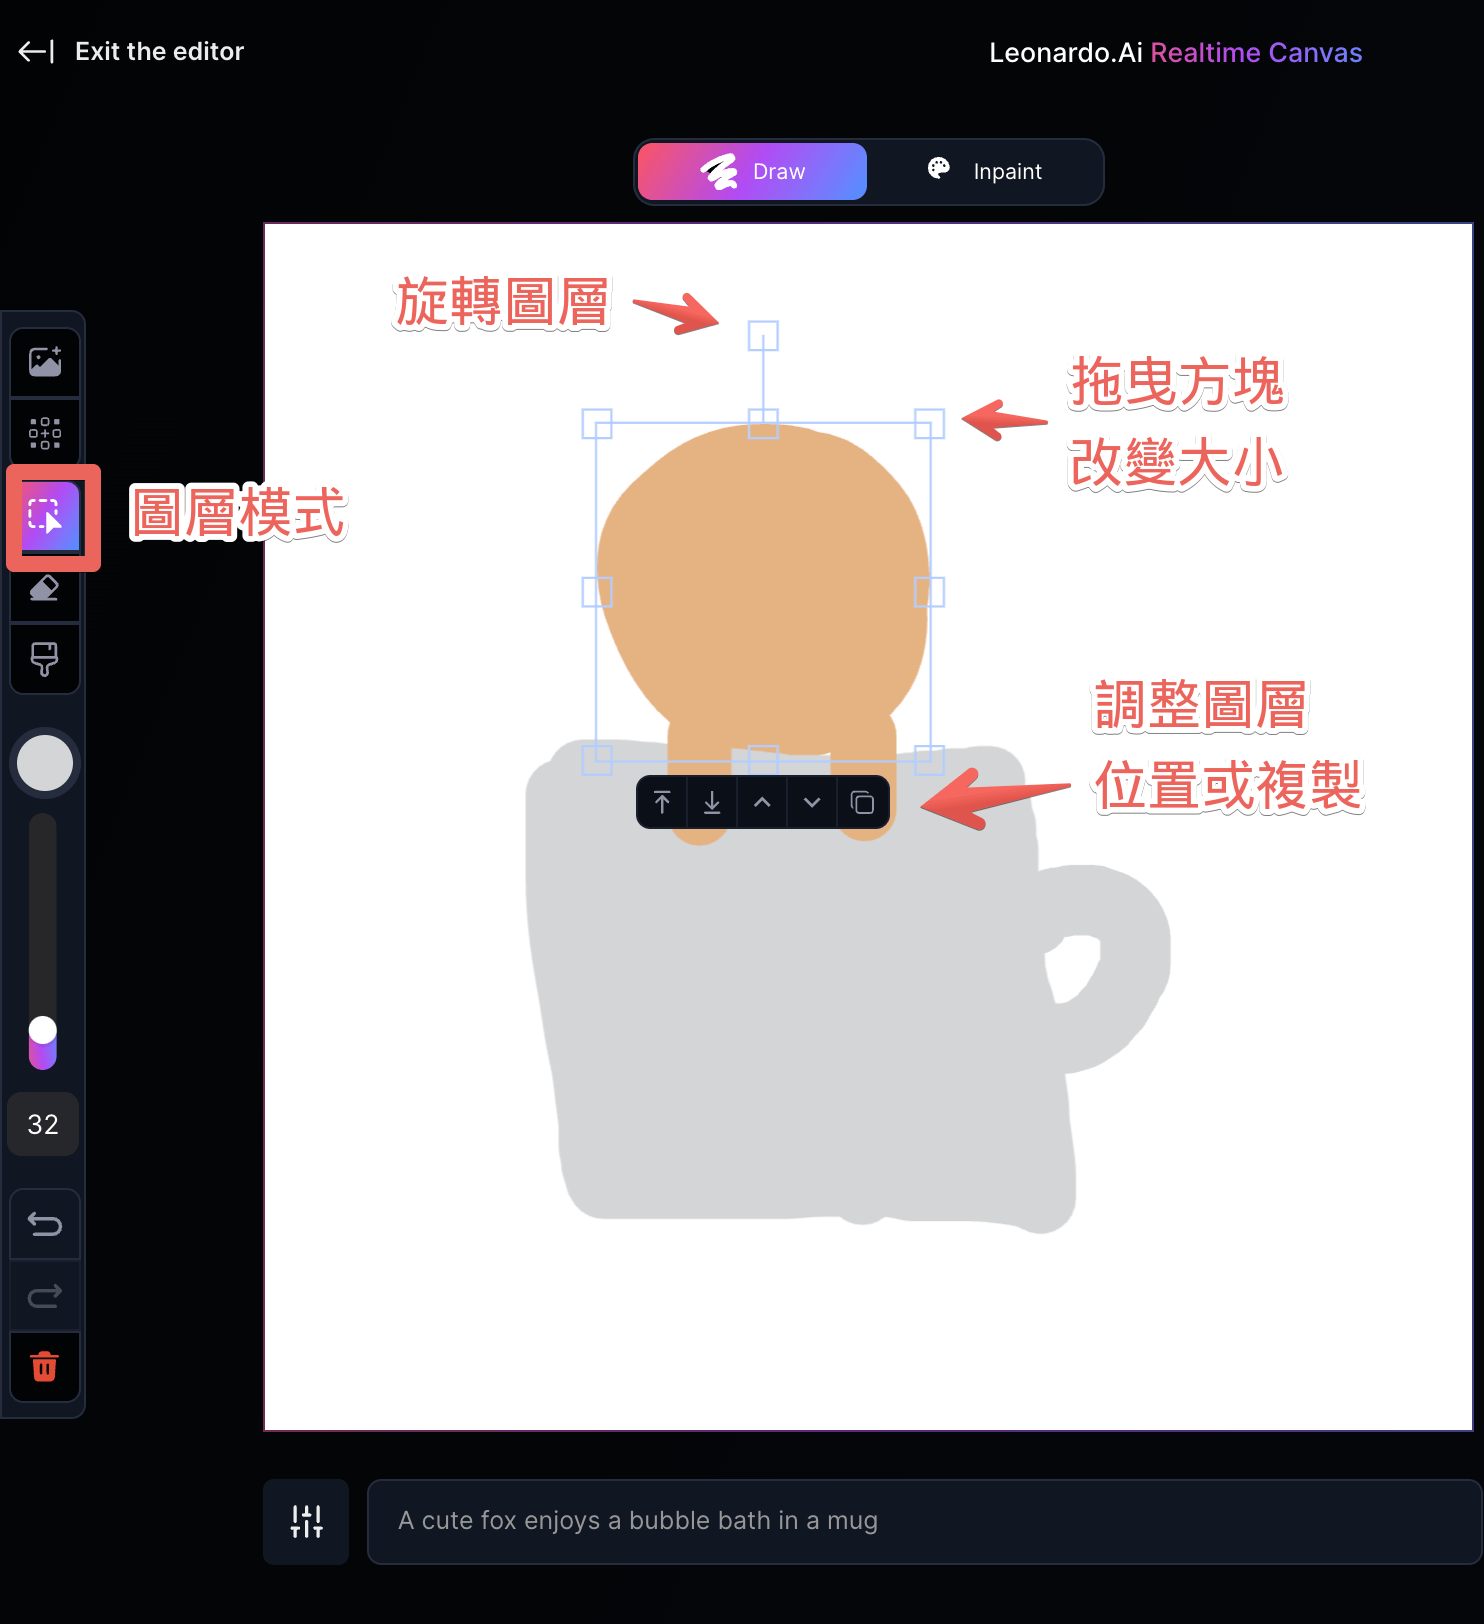The height and width of the screenshot is (1624, 1484).
Task: Bring layer to front
Action: tap(662, 802)
